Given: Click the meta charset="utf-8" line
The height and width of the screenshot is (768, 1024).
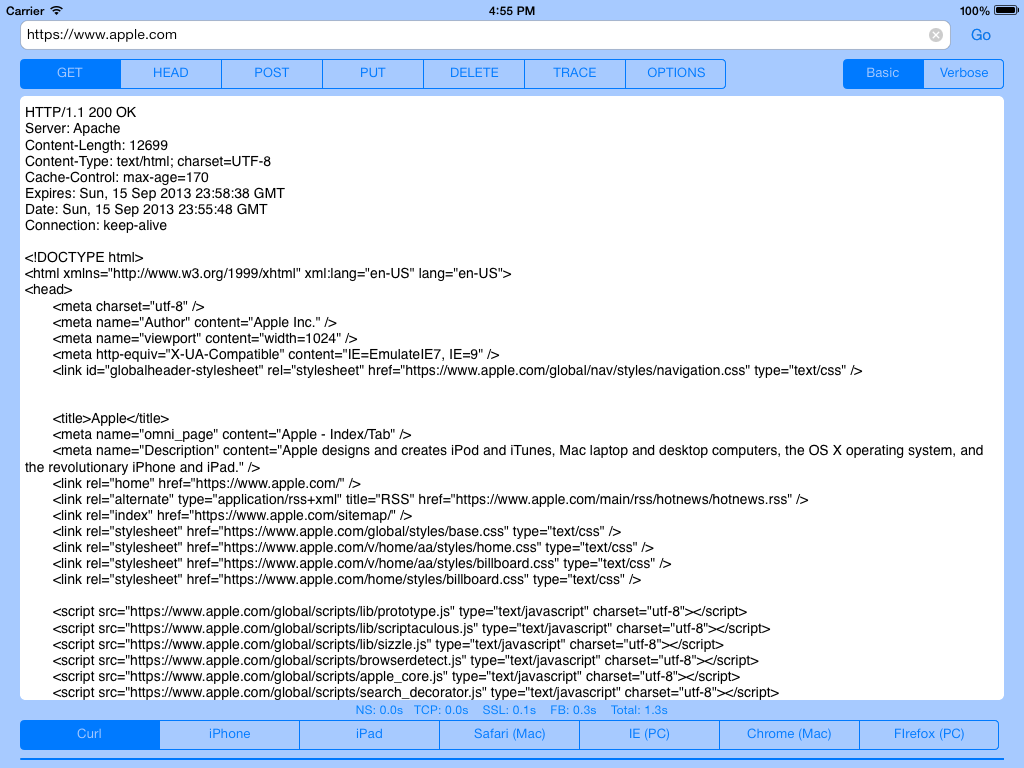Looking at the screenshot, I should [x=129, y=306].
